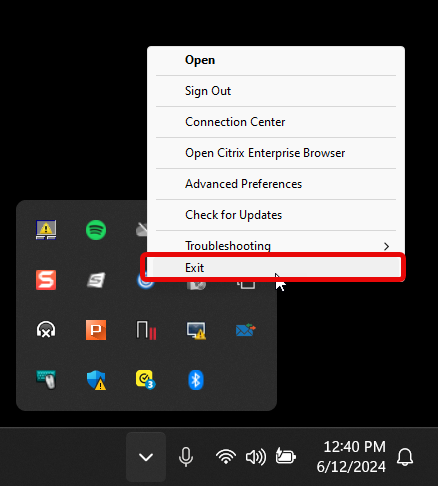
Task: Open the clock and date display
Action: pyautogui.click(x=351, y=457)
